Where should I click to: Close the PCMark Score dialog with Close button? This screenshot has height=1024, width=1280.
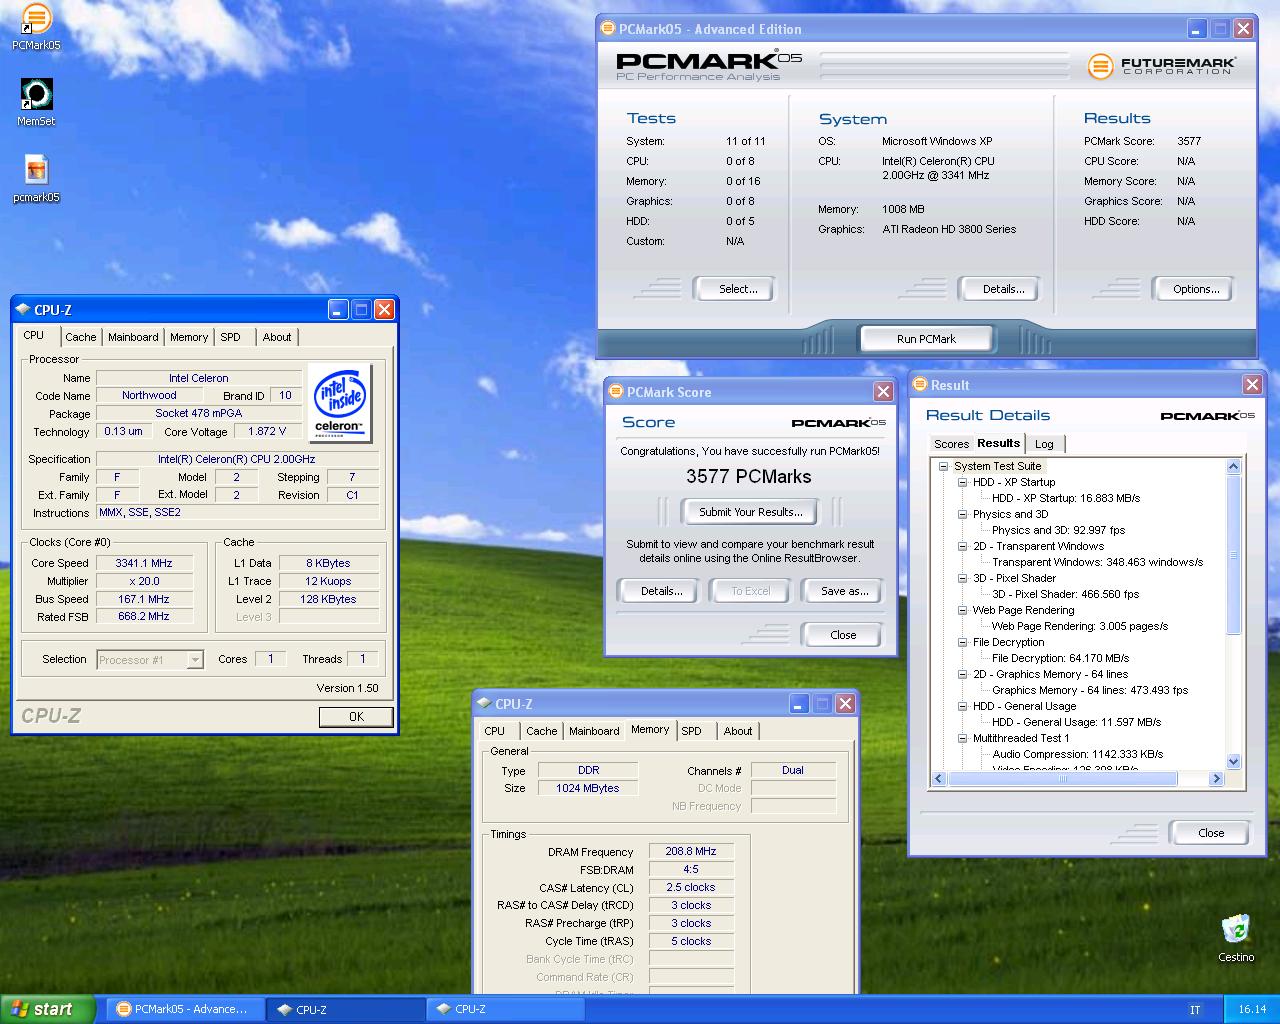843,635
